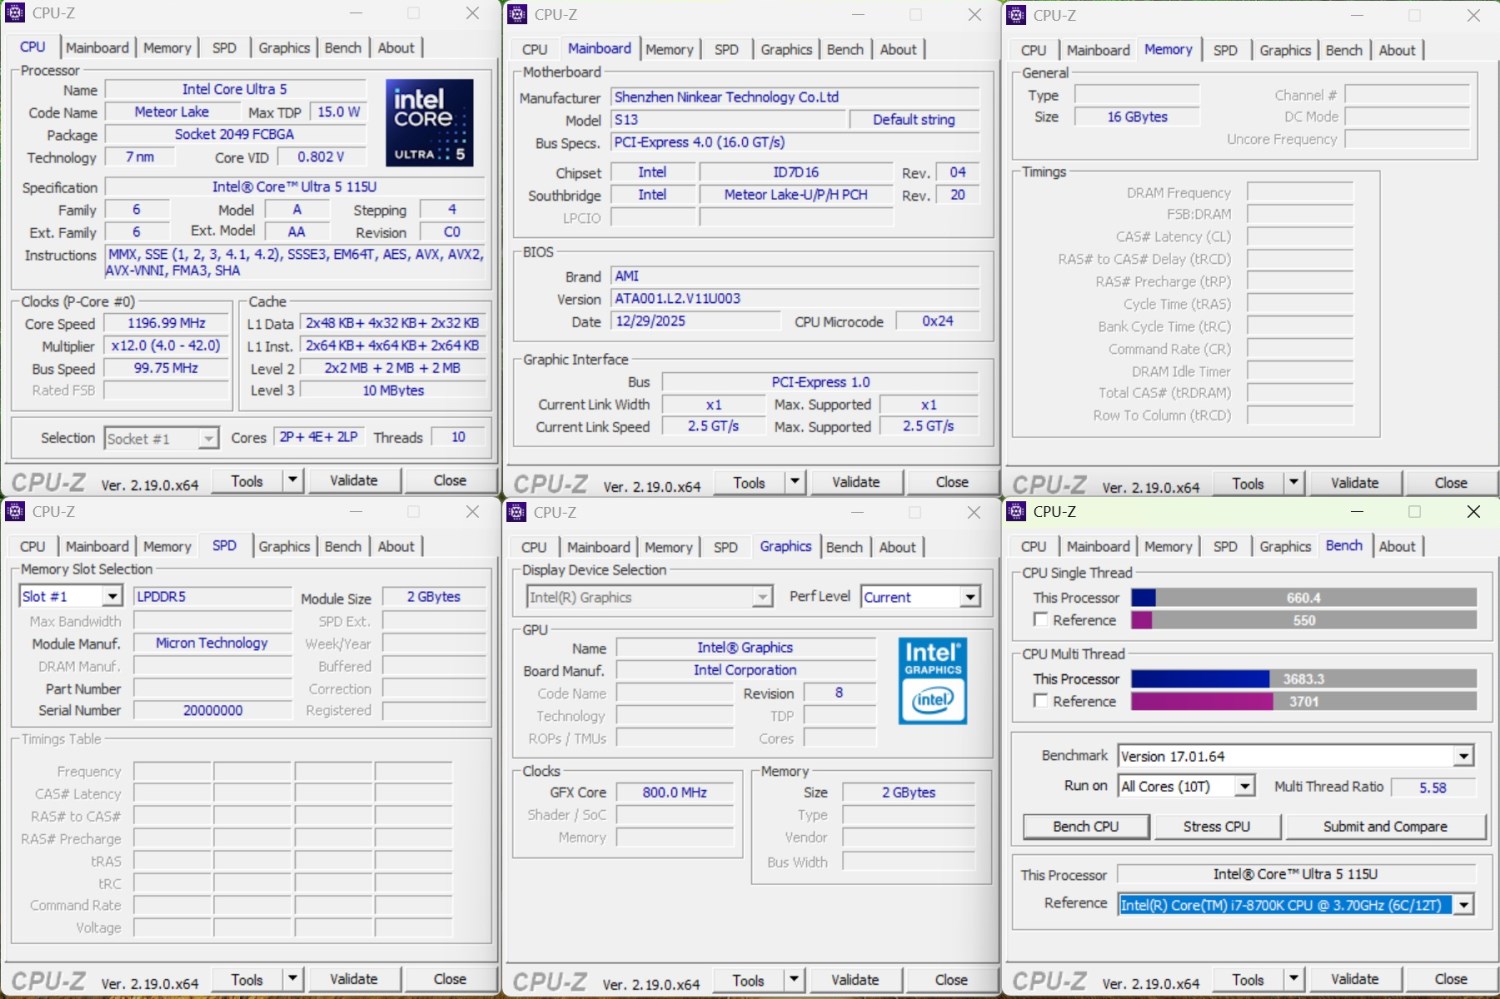Click CPU-Z title icon in the Graphics window

(517, 512)
